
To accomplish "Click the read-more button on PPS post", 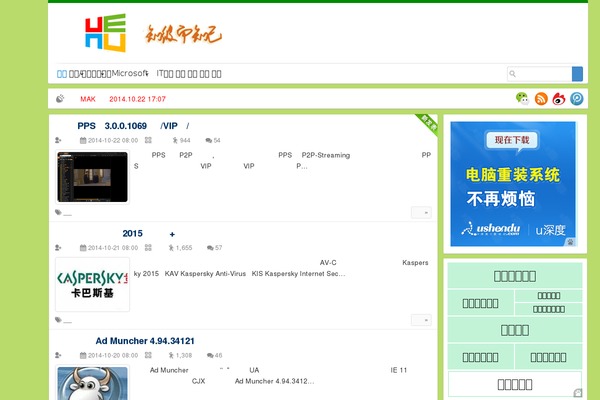I will [x=421, y=212].
